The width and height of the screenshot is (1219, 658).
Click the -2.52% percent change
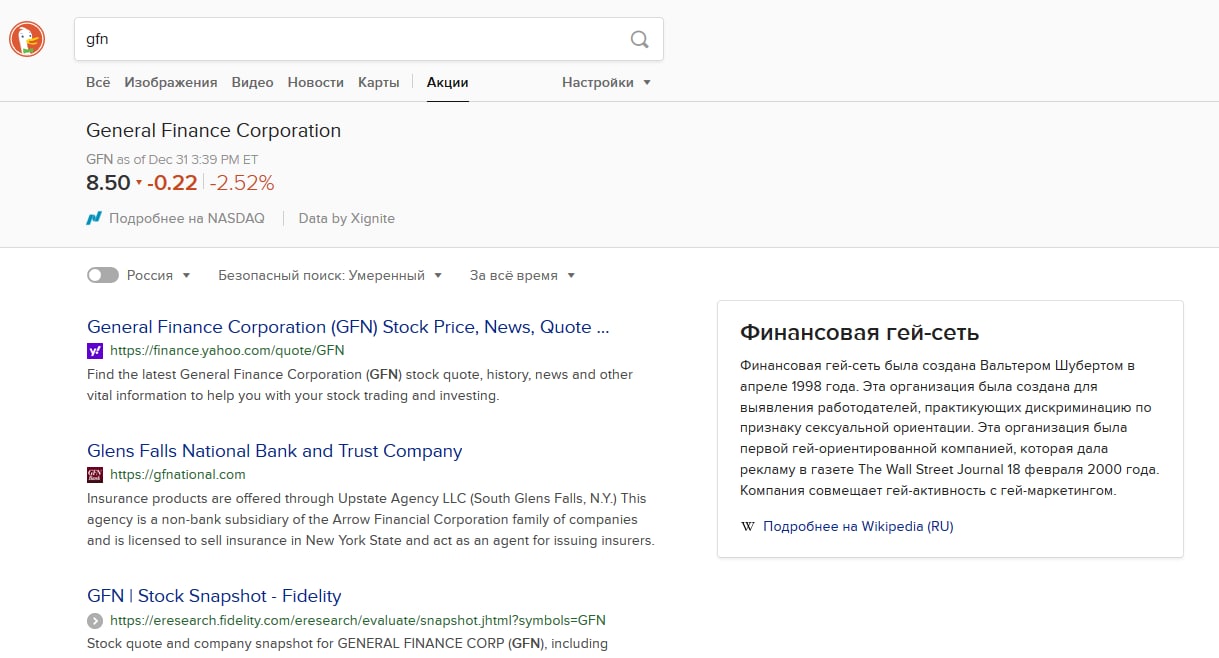[x=242, y=183]
